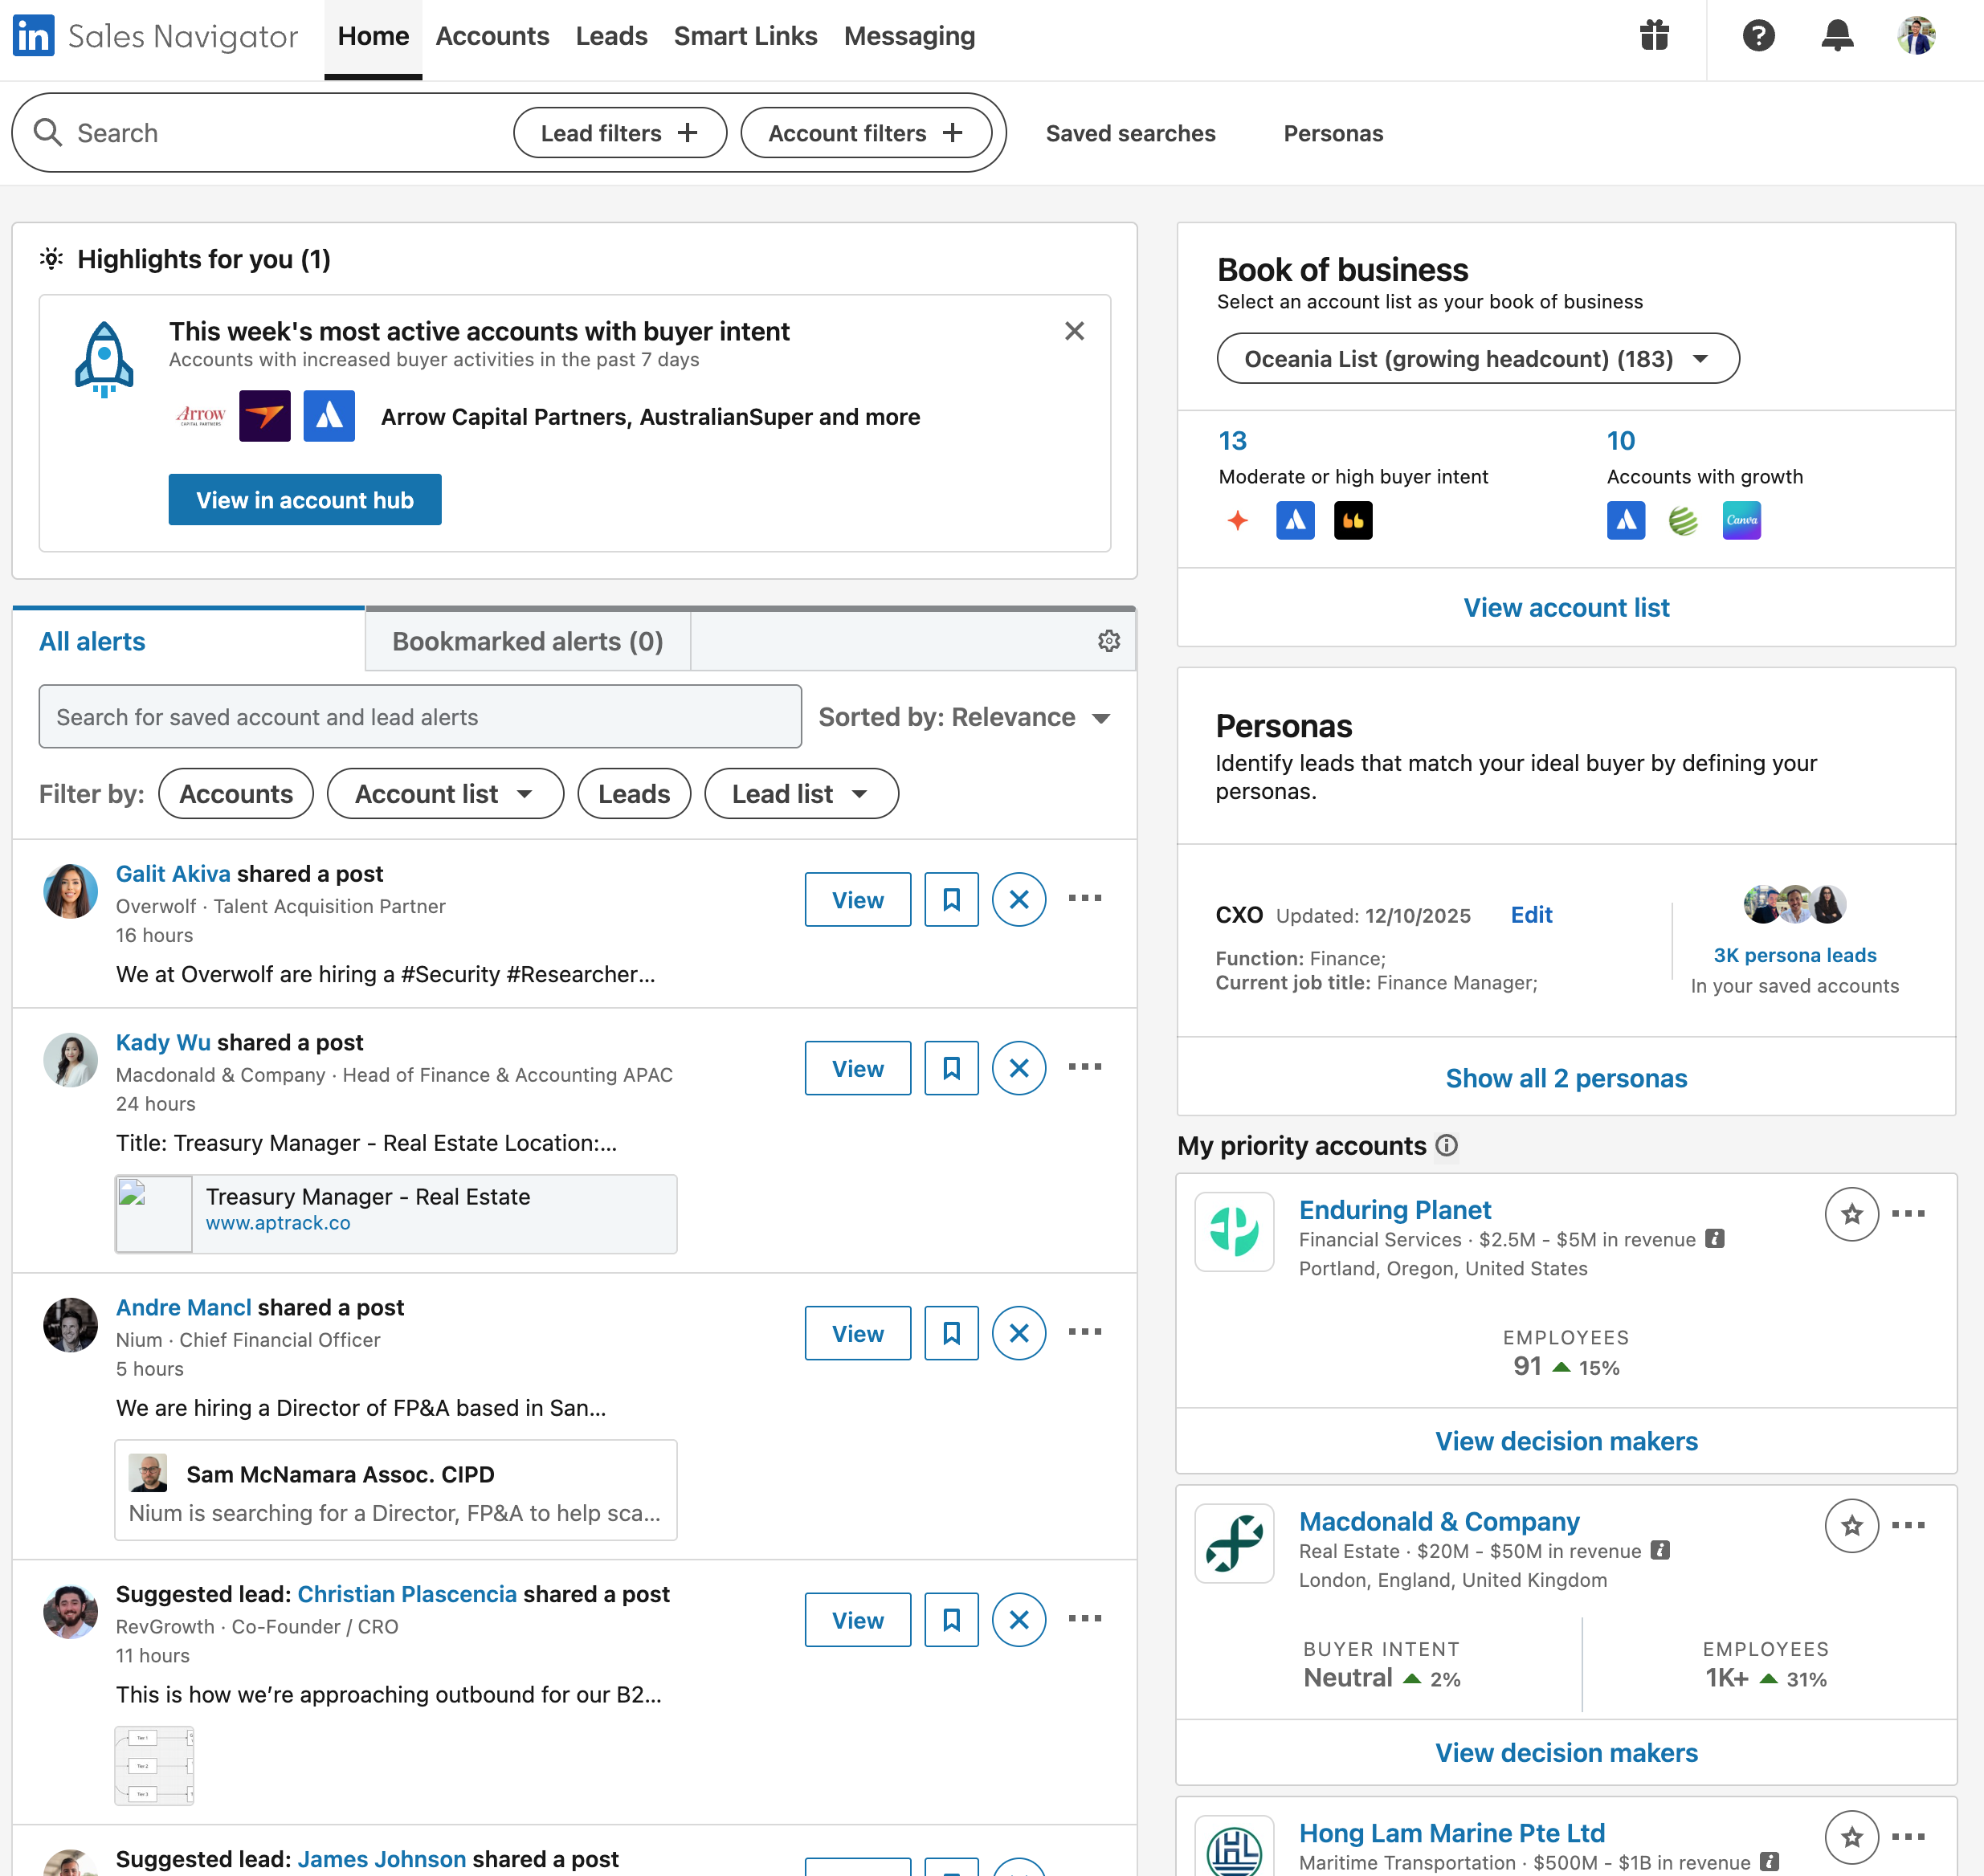Viewport: 1984px width, 1876px height.
Task: Dismiss Kady Wu's alert with the X icon
Action: tap(1018, 1067)
